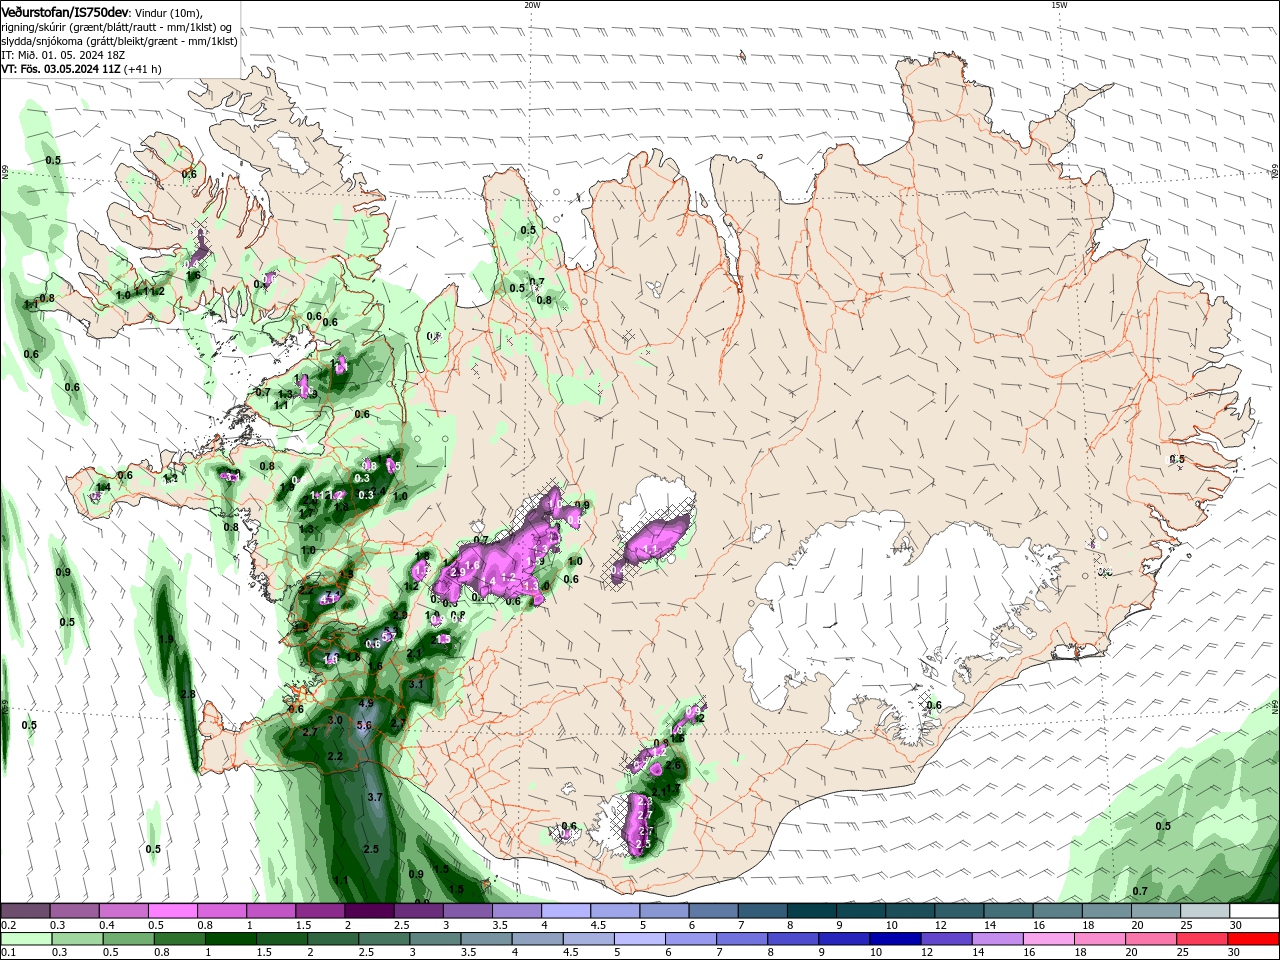Click the 3.7 precipitation value on the map
Screen dimensions: 1280x960
[x=375, y=797]
